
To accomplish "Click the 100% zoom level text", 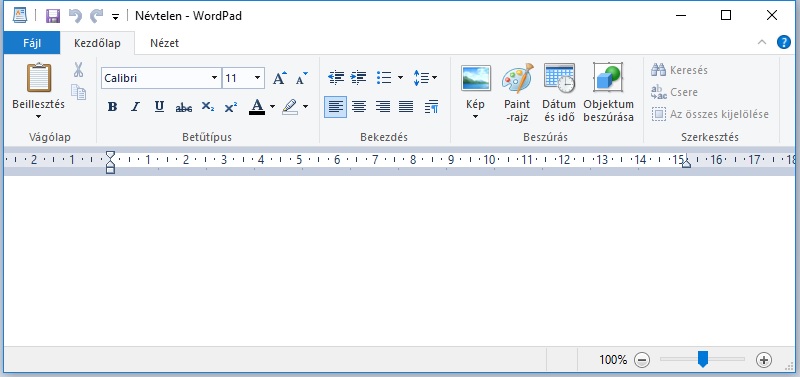I will [613, 360].
